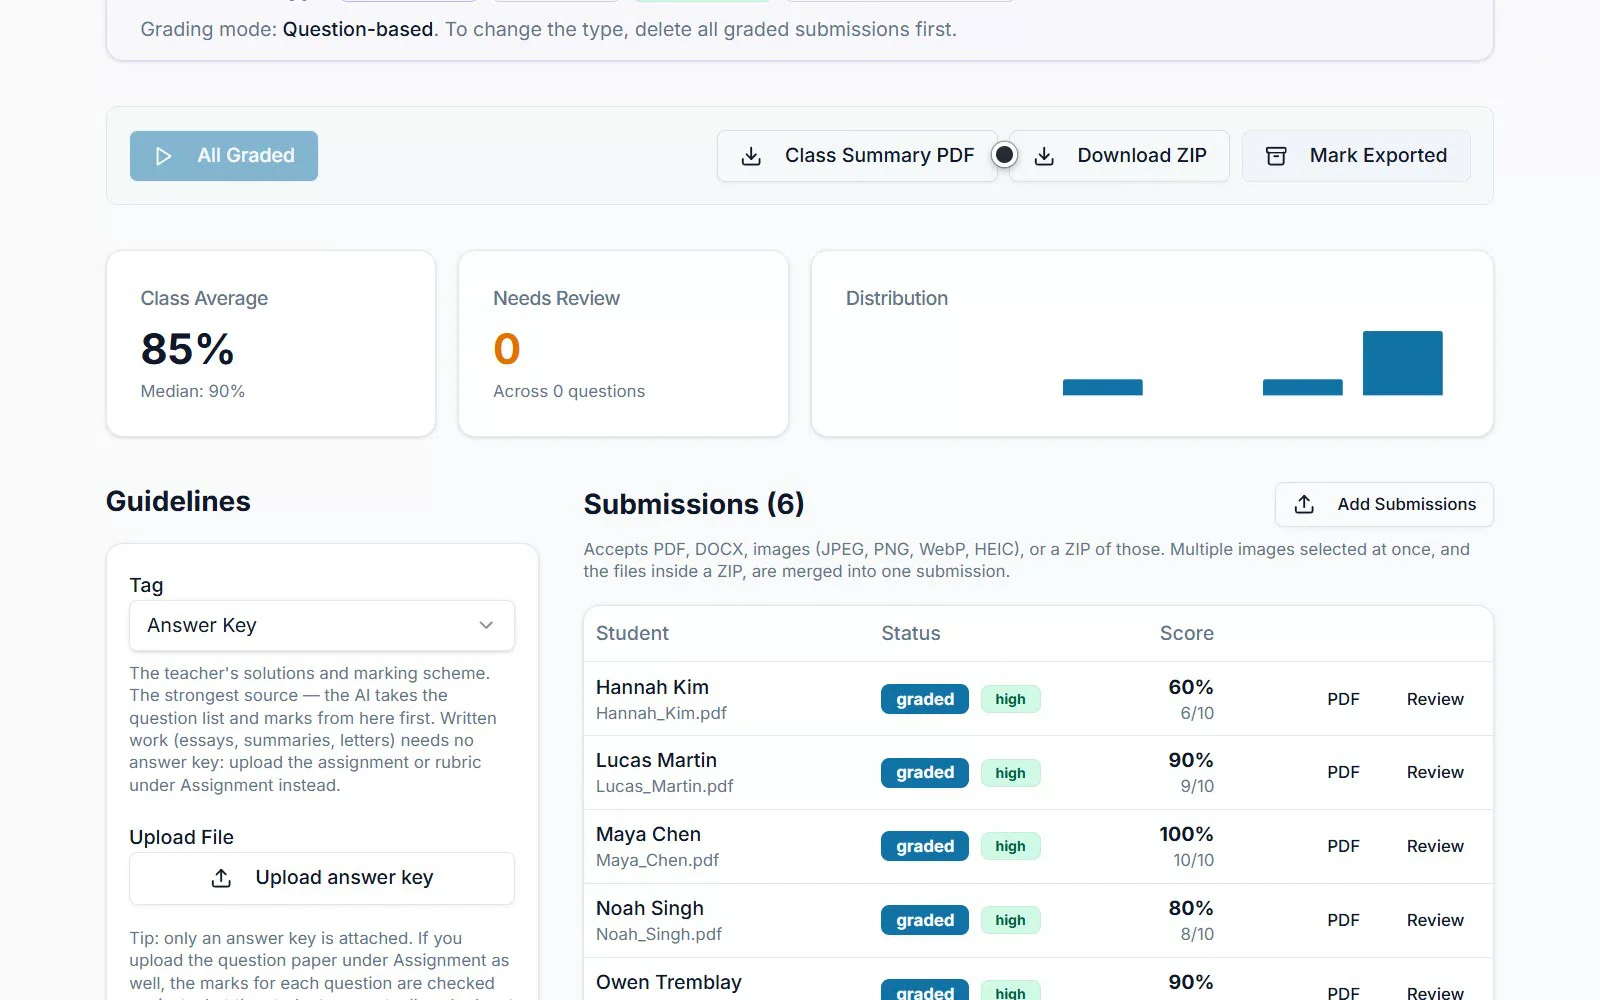The width and height of the screenshot is (1600, 1000).
Task: Download the Class Summary PDF
Action: coord(857,156)
